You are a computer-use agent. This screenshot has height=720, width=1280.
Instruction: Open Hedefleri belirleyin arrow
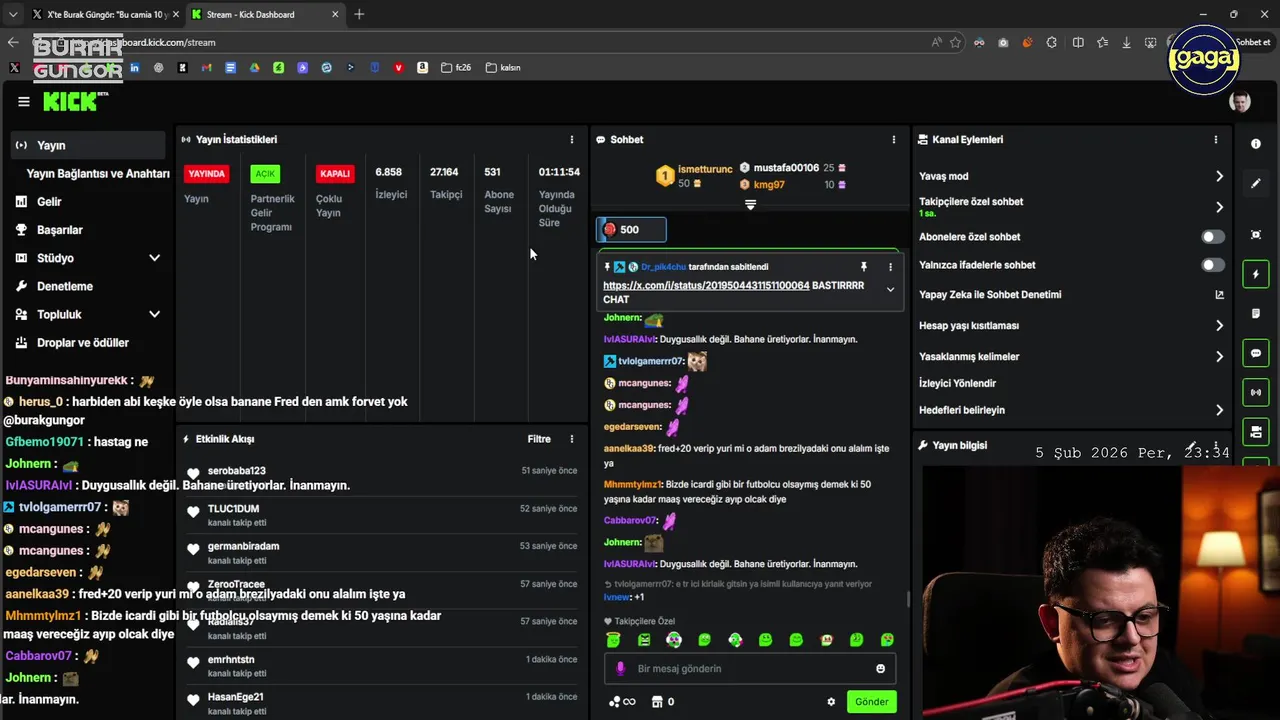(1219, 410)
